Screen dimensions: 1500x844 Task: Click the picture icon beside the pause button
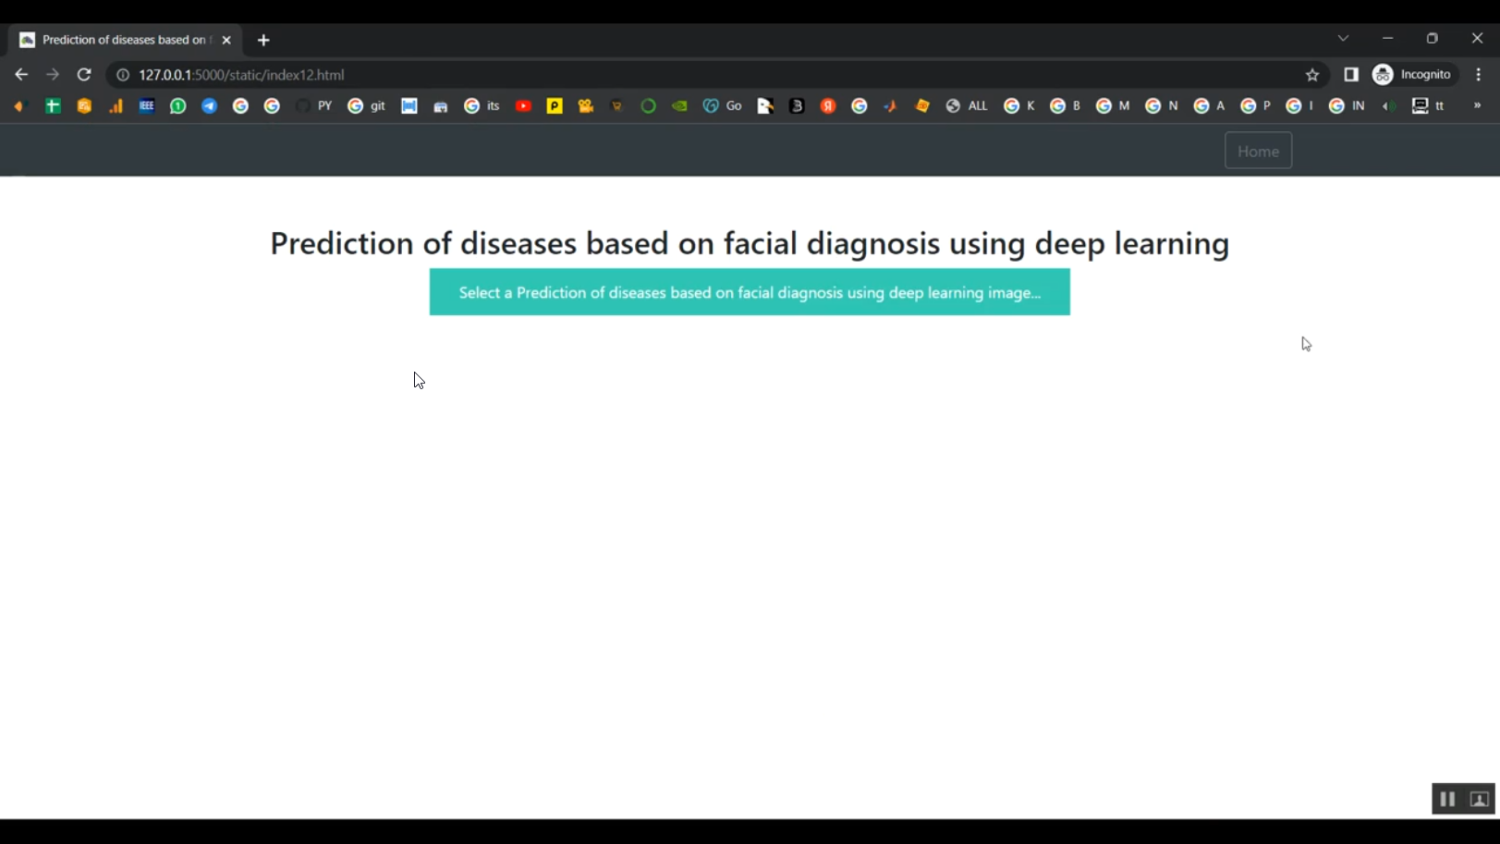(x=1480, y=799)
